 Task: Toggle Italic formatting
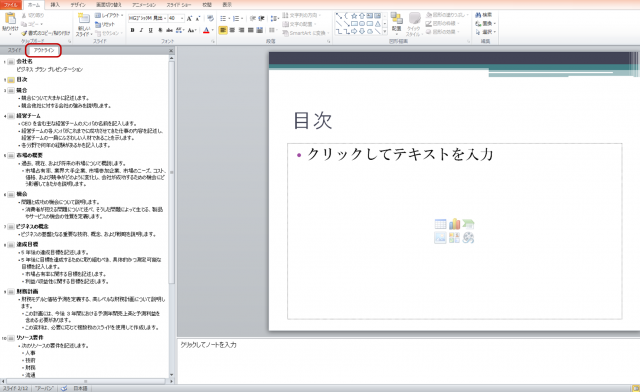(141, 30)
